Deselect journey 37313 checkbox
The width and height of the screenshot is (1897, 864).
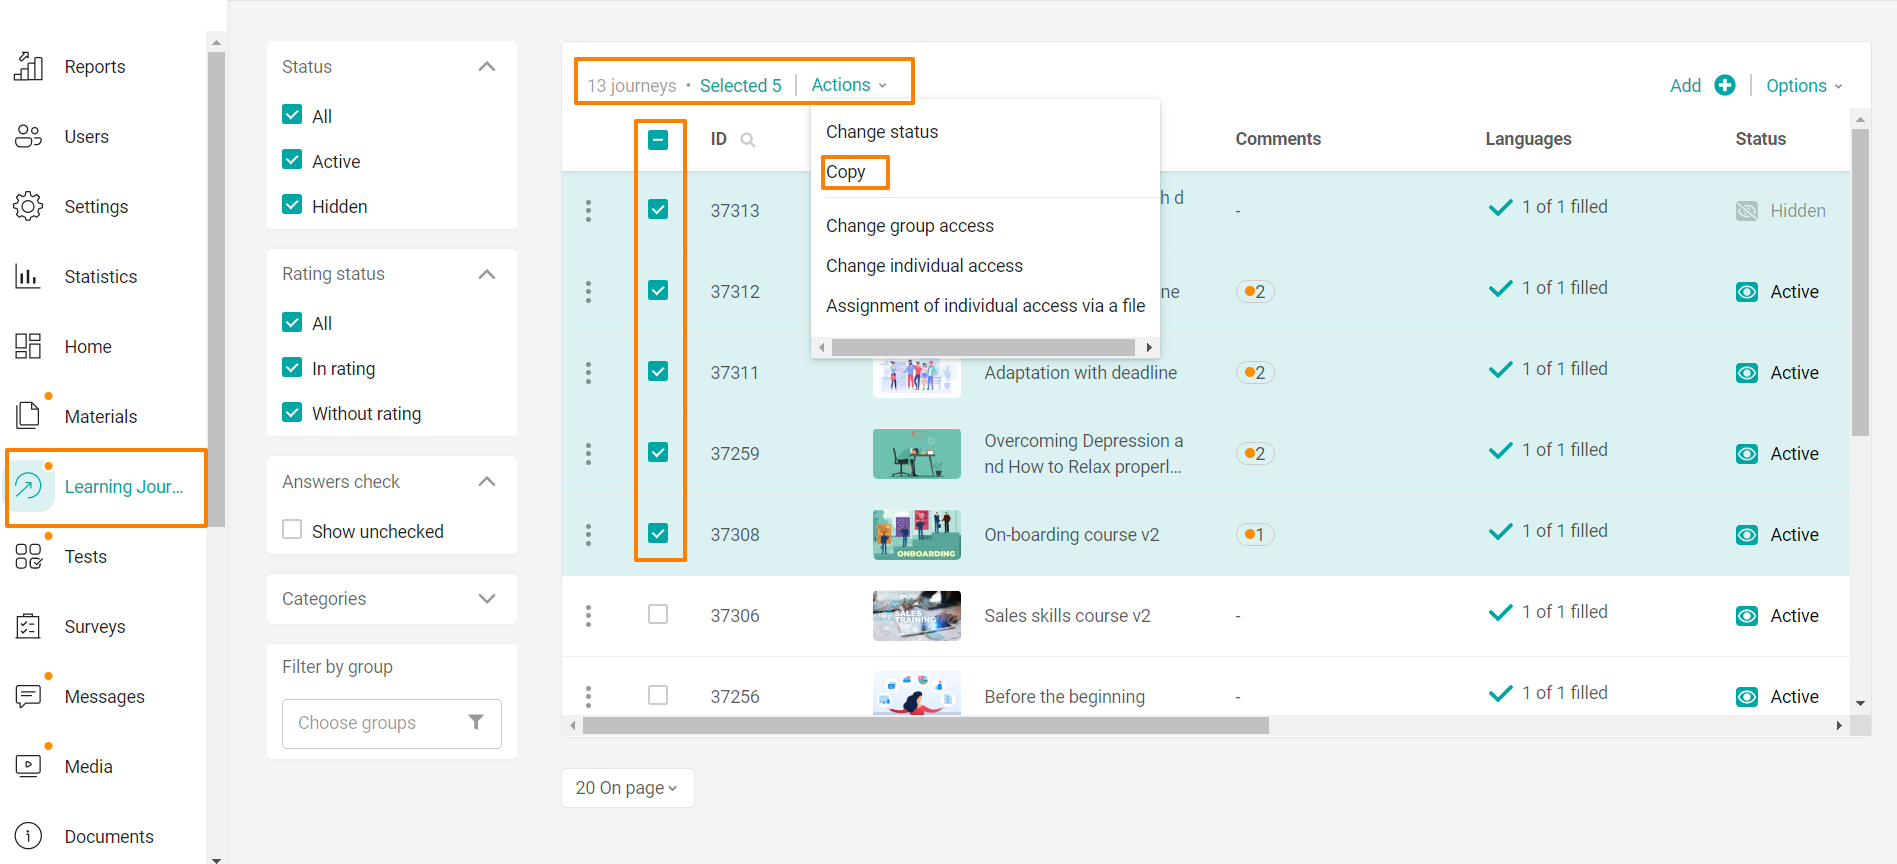coord(658,209)
